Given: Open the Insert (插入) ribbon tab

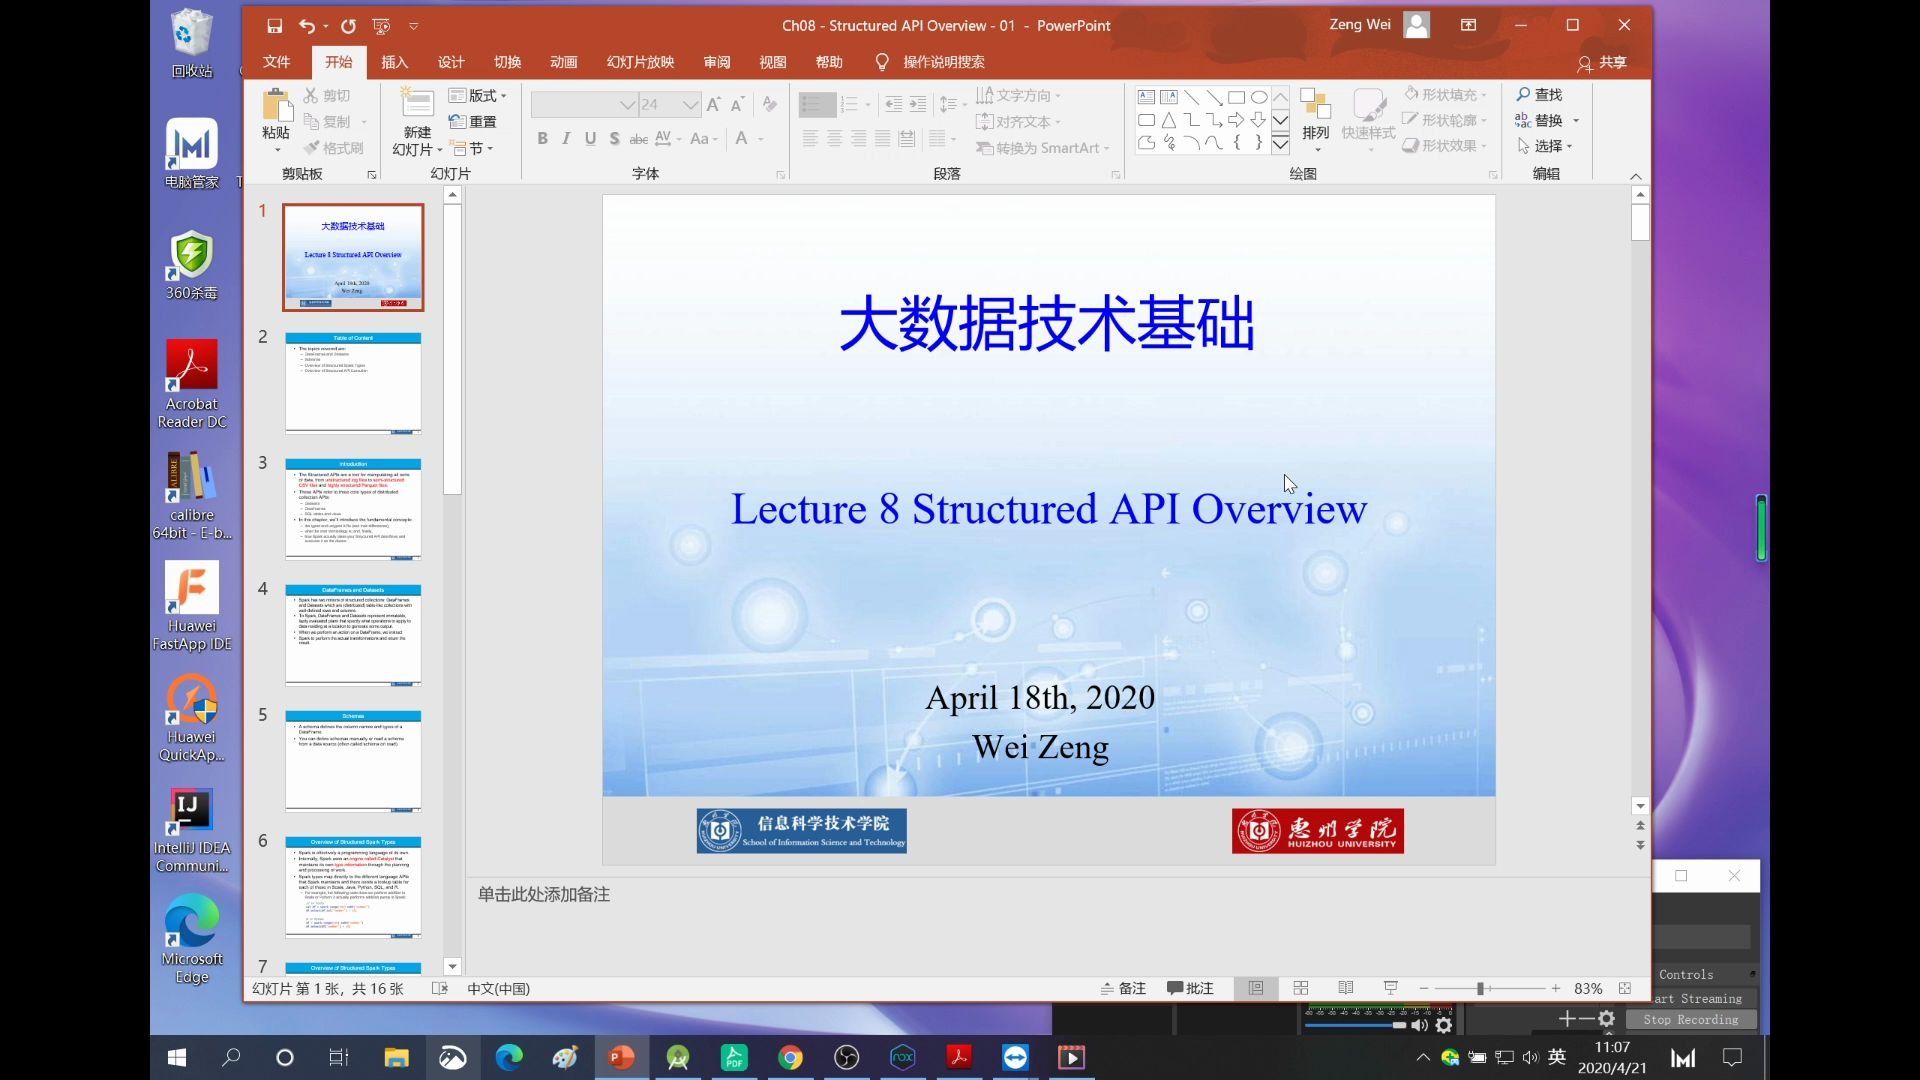Looking at the screenshot, I should [394, 62].
